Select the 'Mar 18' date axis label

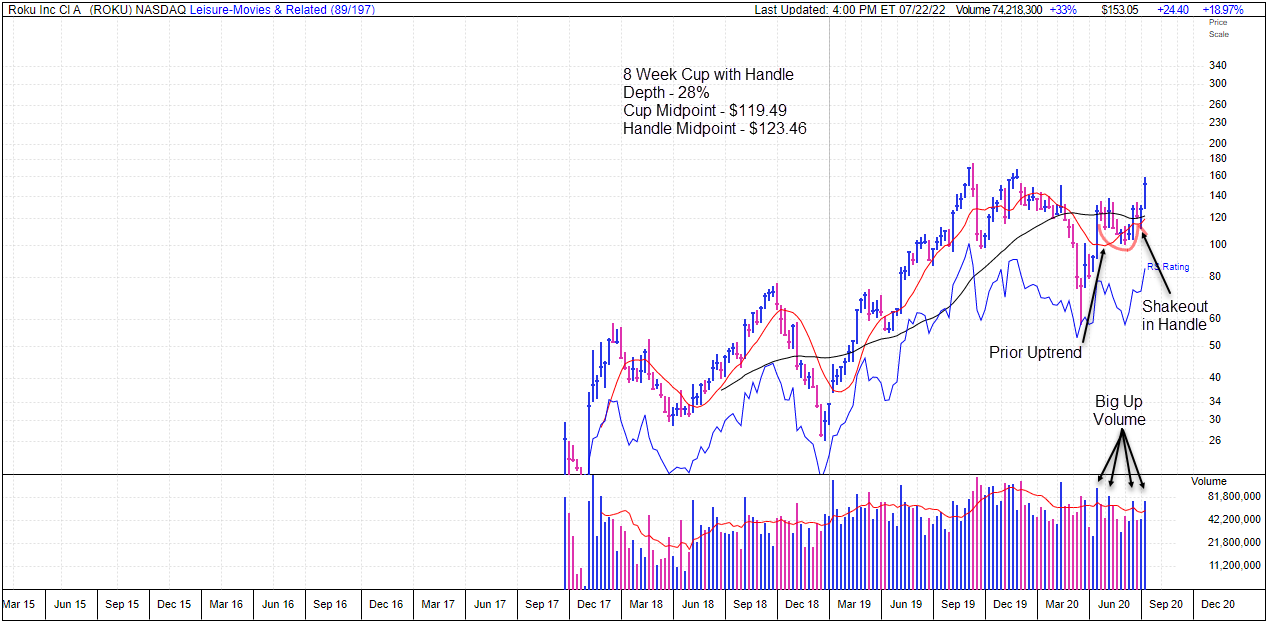tap(646, 604)
